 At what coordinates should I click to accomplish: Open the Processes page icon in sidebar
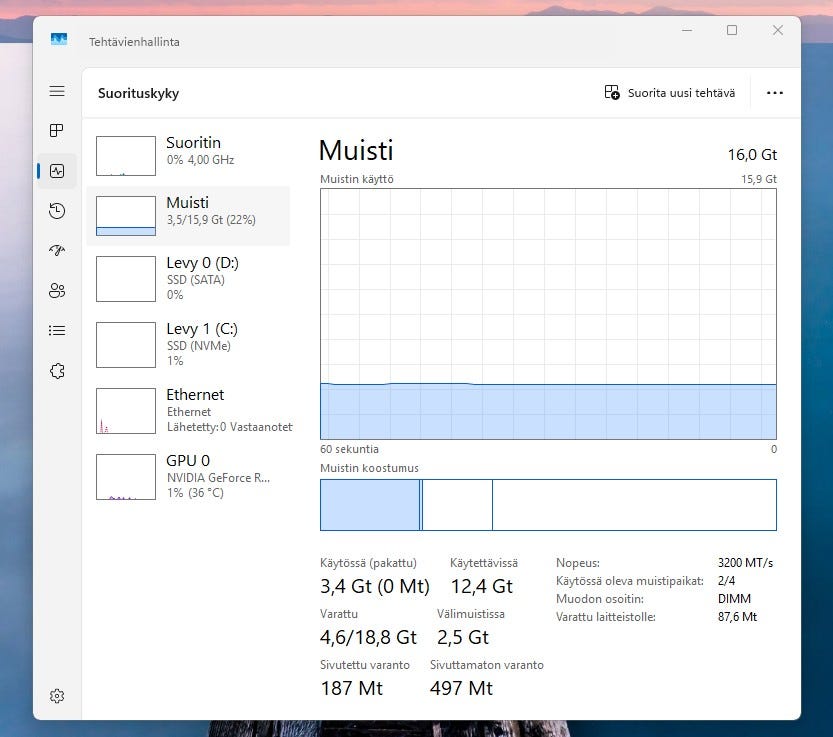(57, 131)
